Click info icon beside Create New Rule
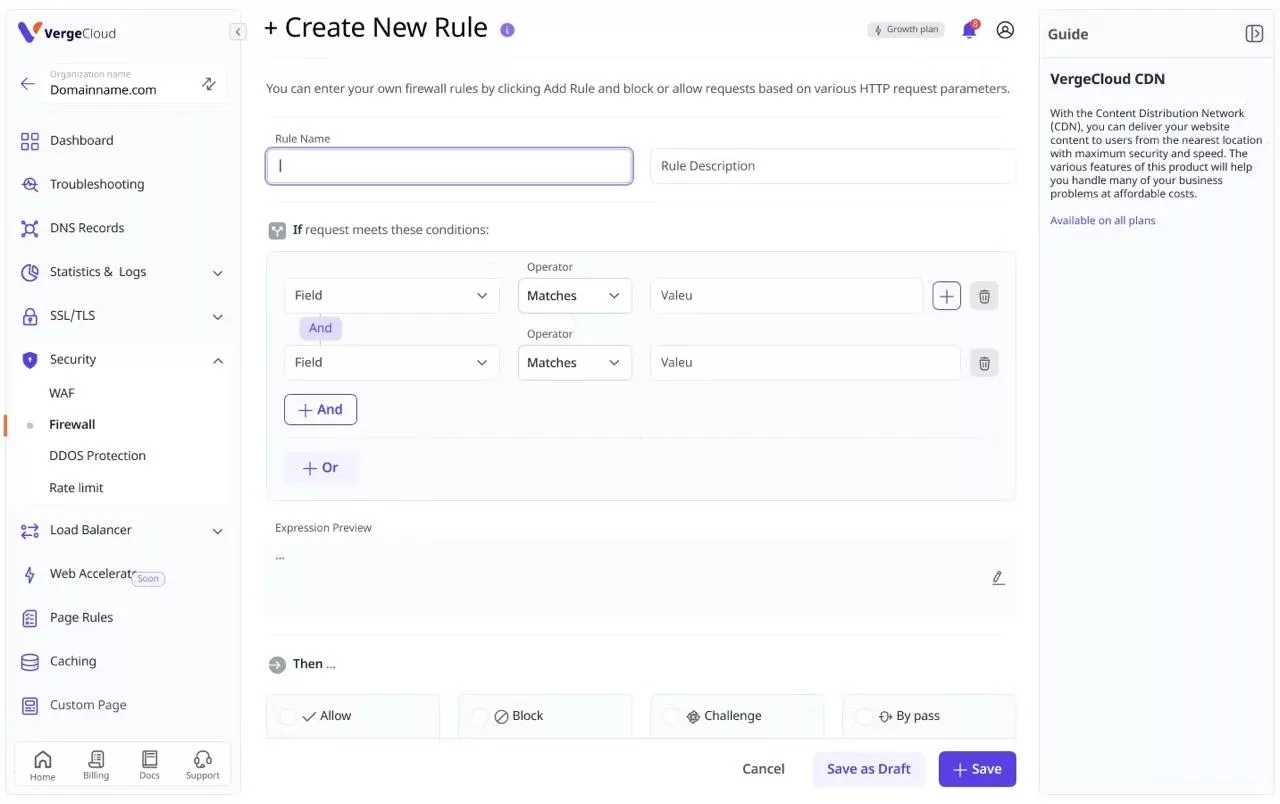The height and width of the screenshot is (804, 1280). 507,30
